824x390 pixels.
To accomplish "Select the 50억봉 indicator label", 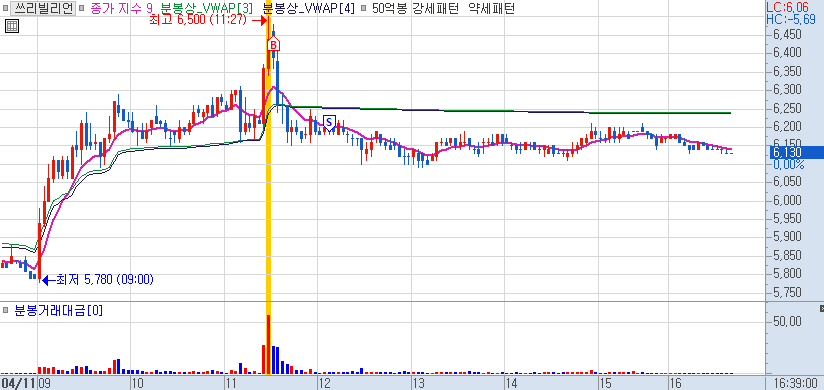I will click(x=389, y=8).
